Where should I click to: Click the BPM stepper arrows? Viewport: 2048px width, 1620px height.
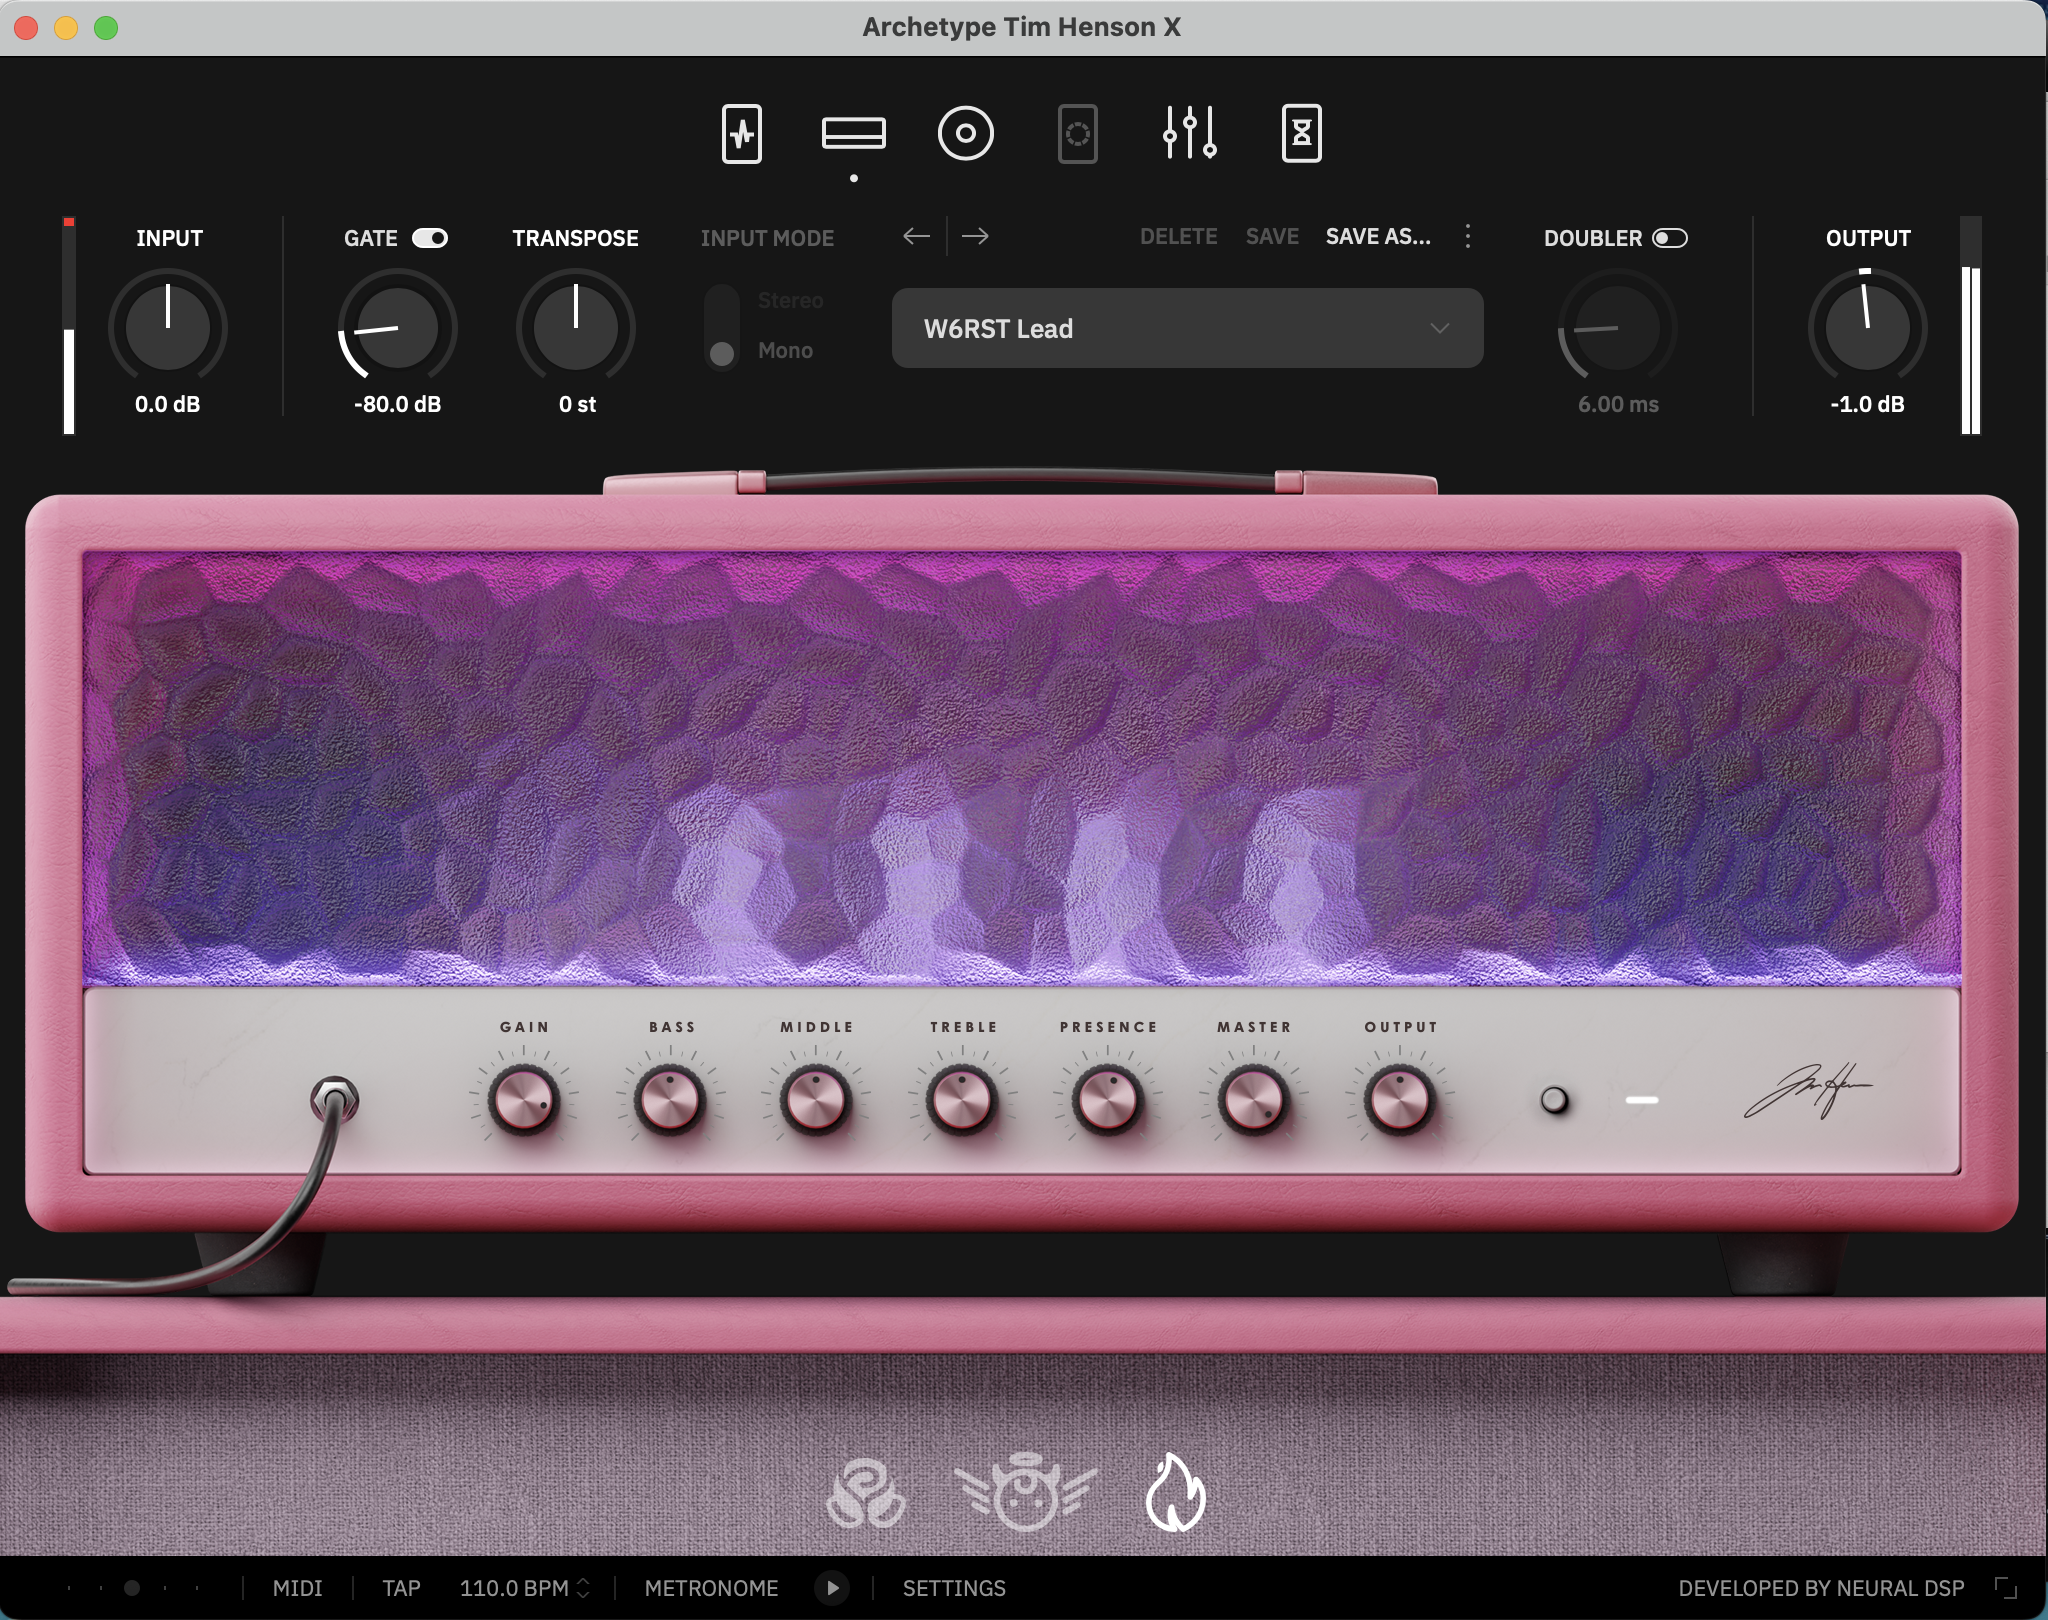[583, 1588]
